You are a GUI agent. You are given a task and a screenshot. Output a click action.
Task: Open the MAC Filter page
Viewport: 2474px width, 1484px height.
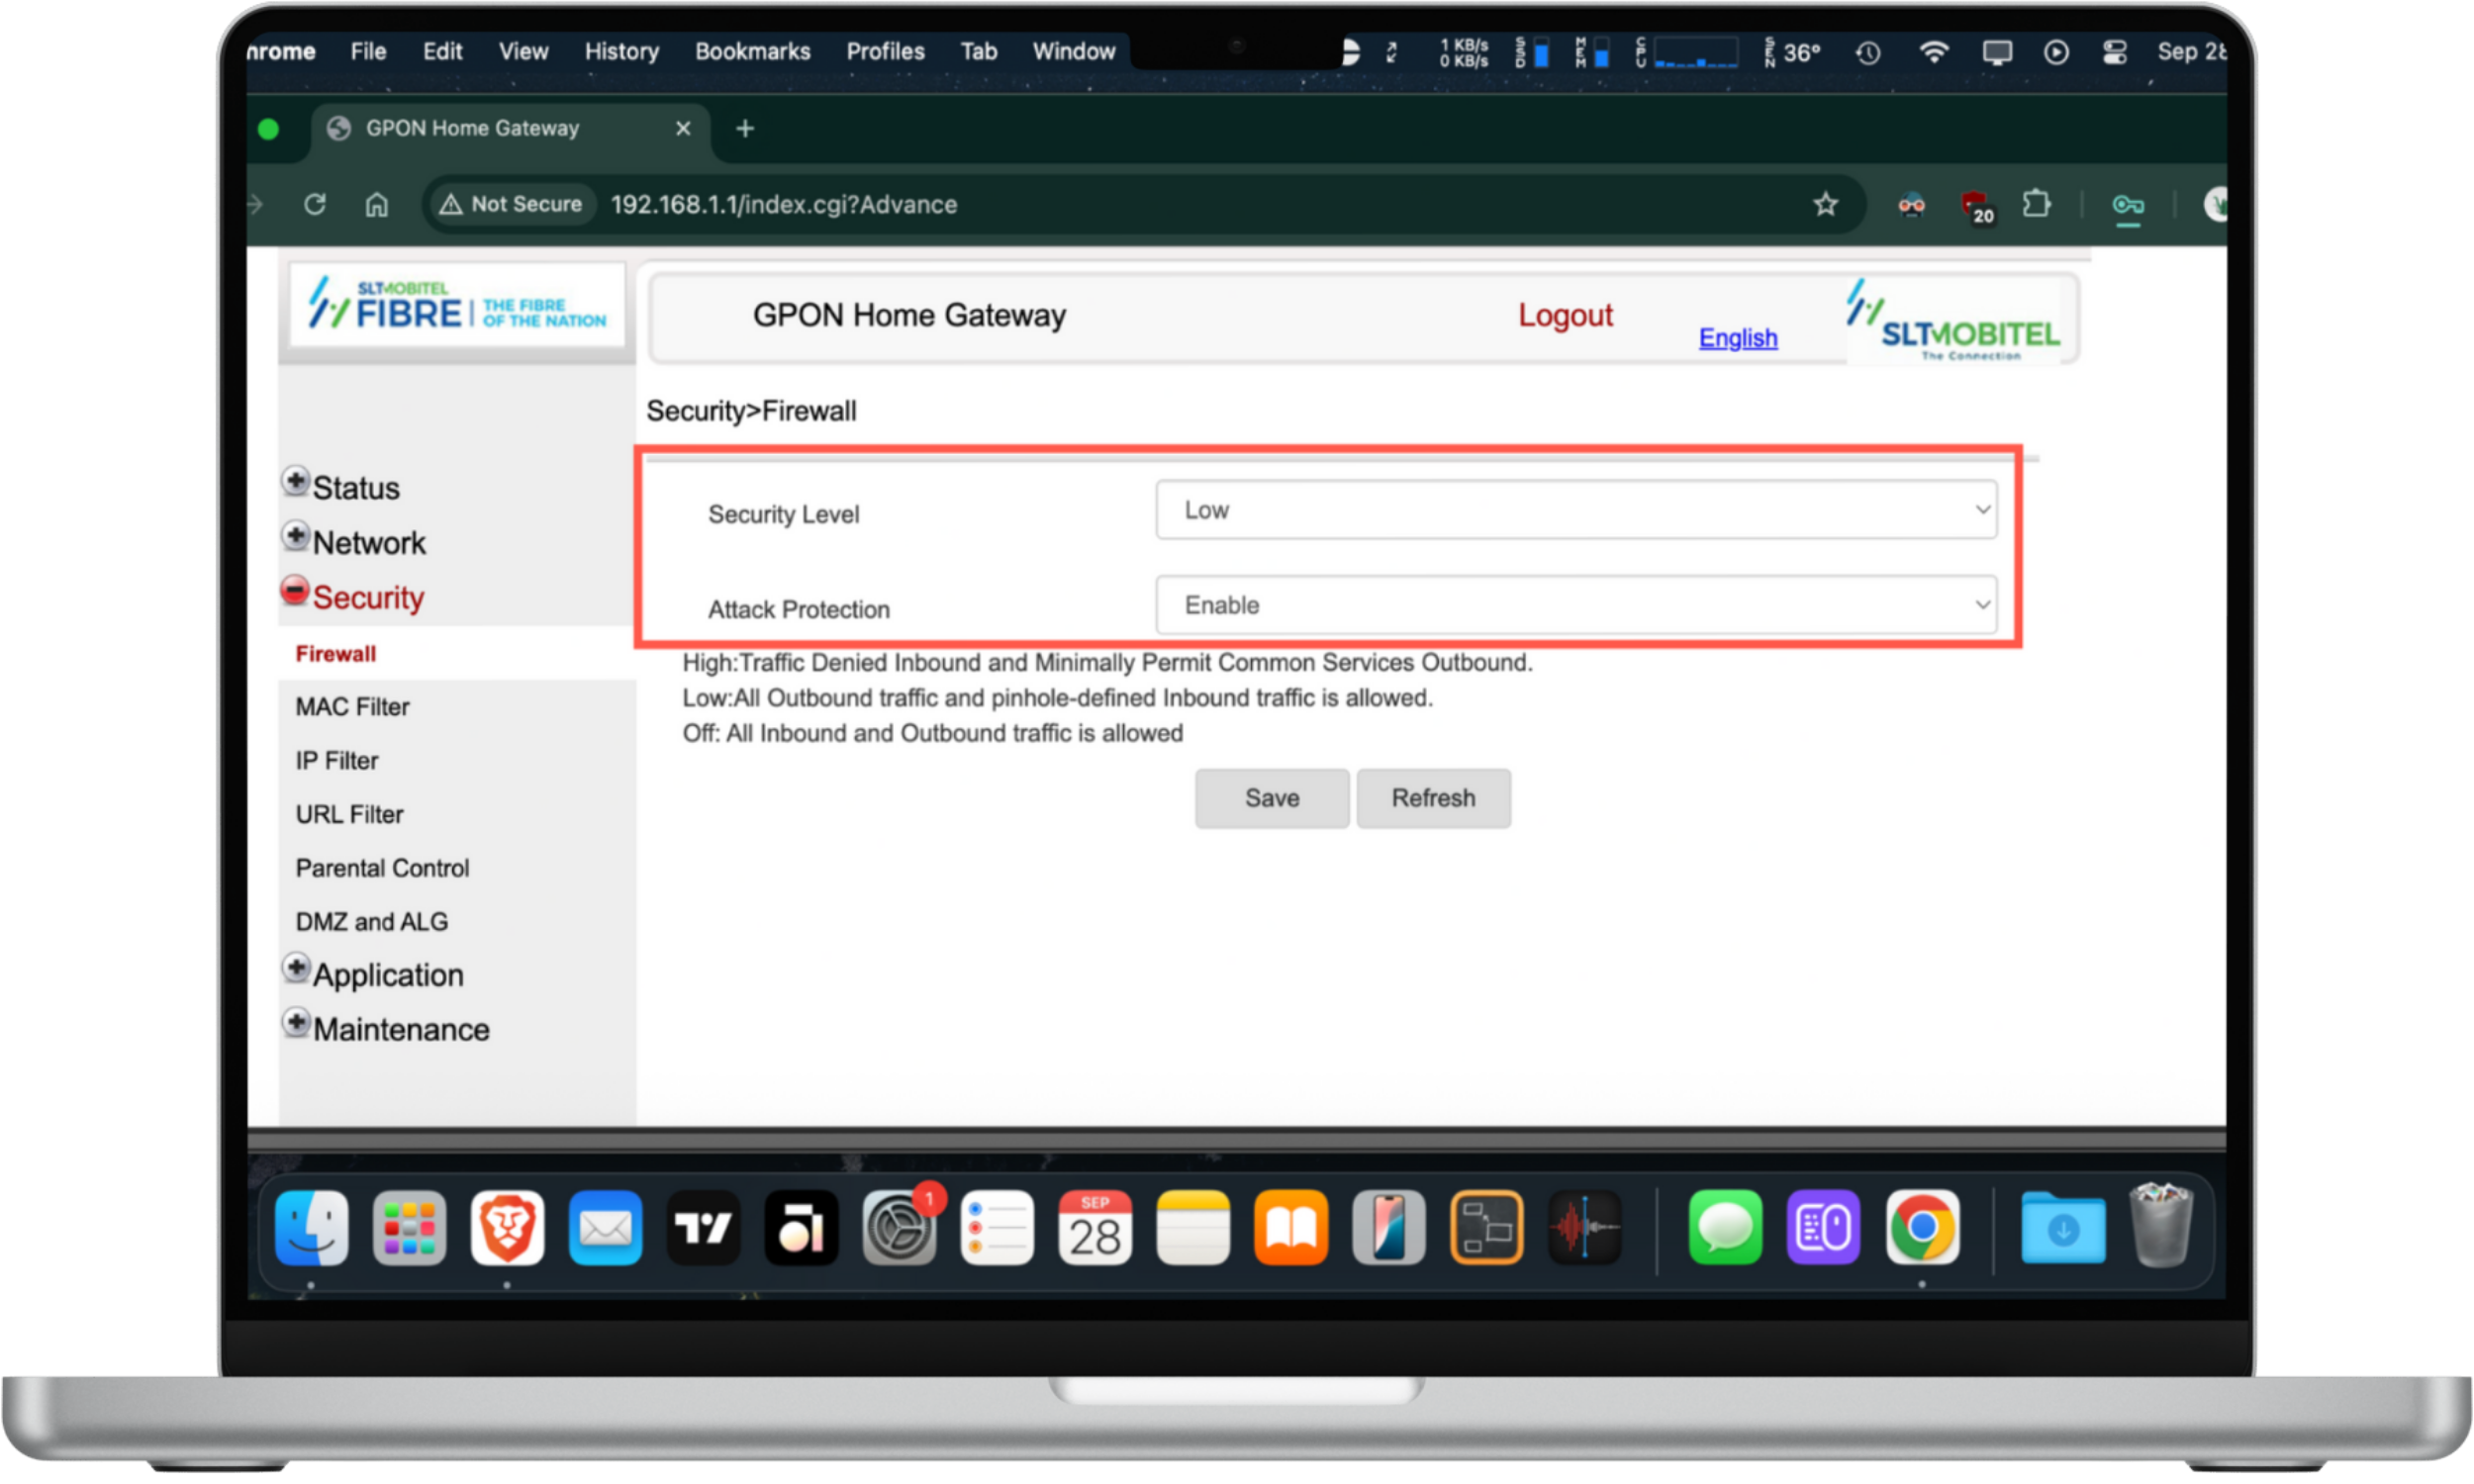pos(352,707)
